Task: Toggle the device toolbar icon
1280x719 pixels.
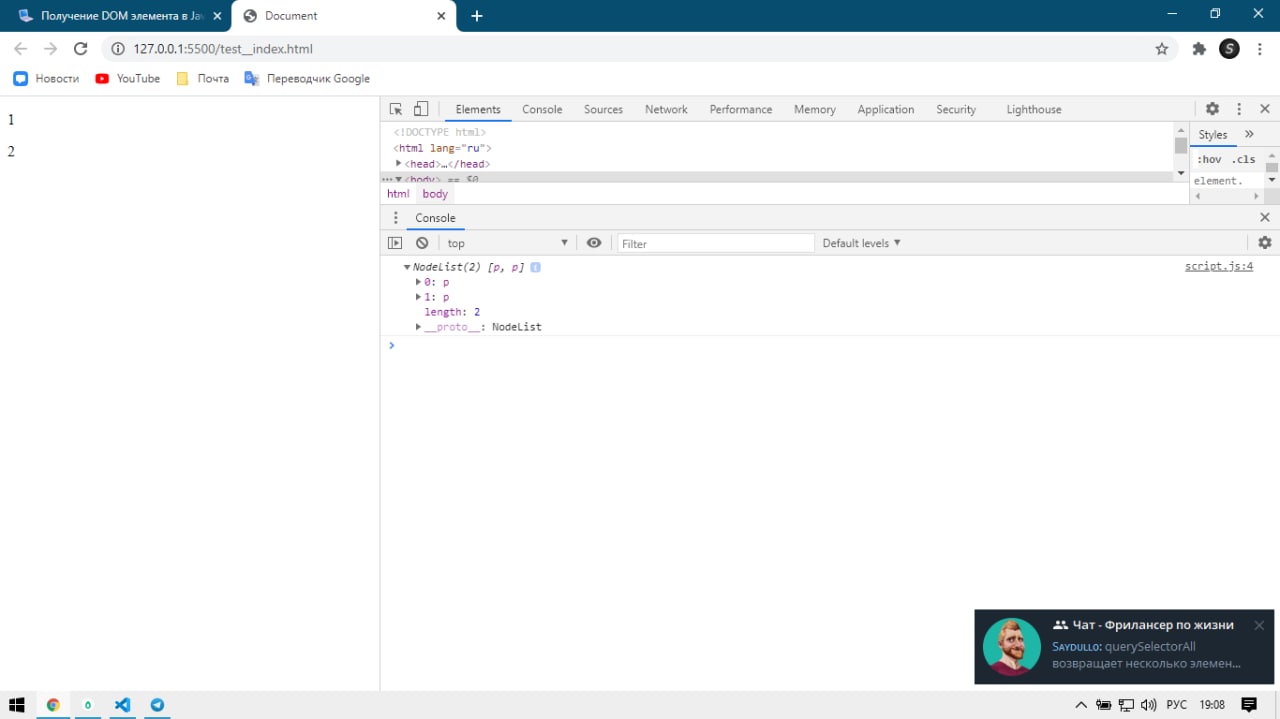Action: [421, 109]
